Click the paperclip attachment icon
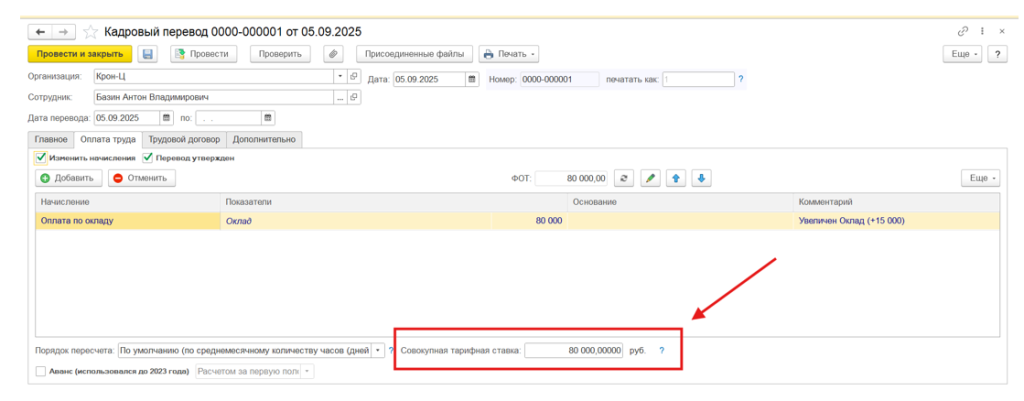This screenshot has height=401, width=1024. tap(334, 54)
